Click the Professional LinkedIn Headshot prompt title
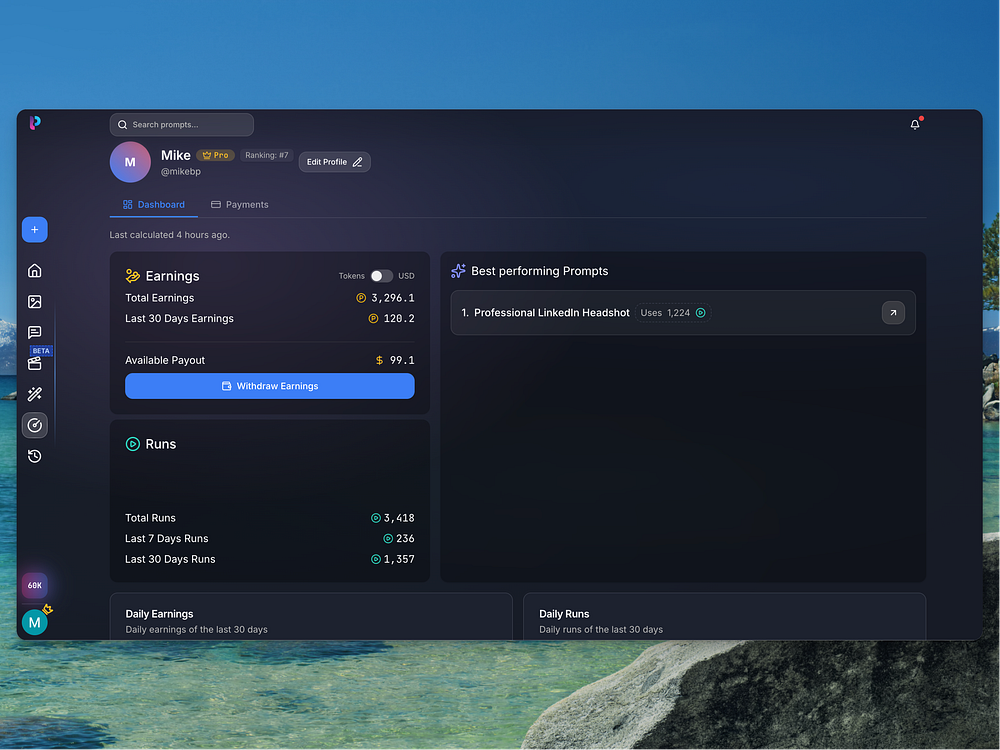The height and width of the screenshot is (750, 1000). 552,312
